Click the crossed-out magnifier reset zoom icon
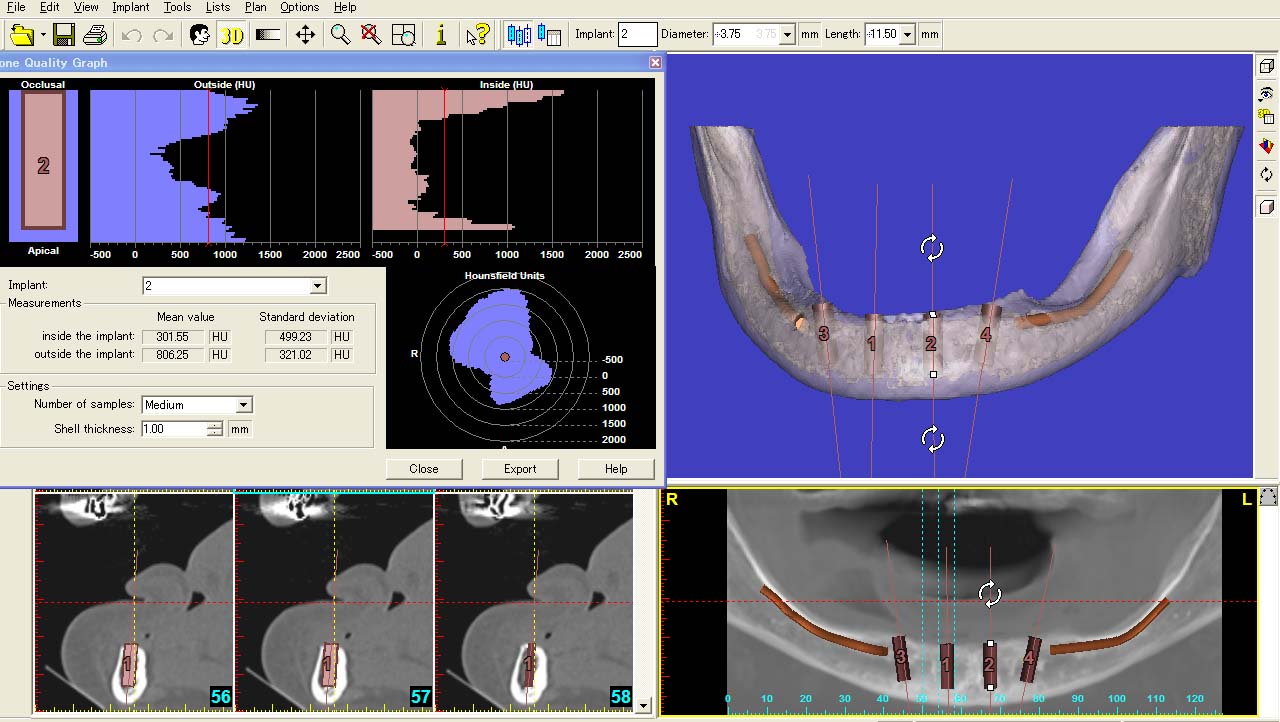Screen dimensions: 1280x722 371,35
